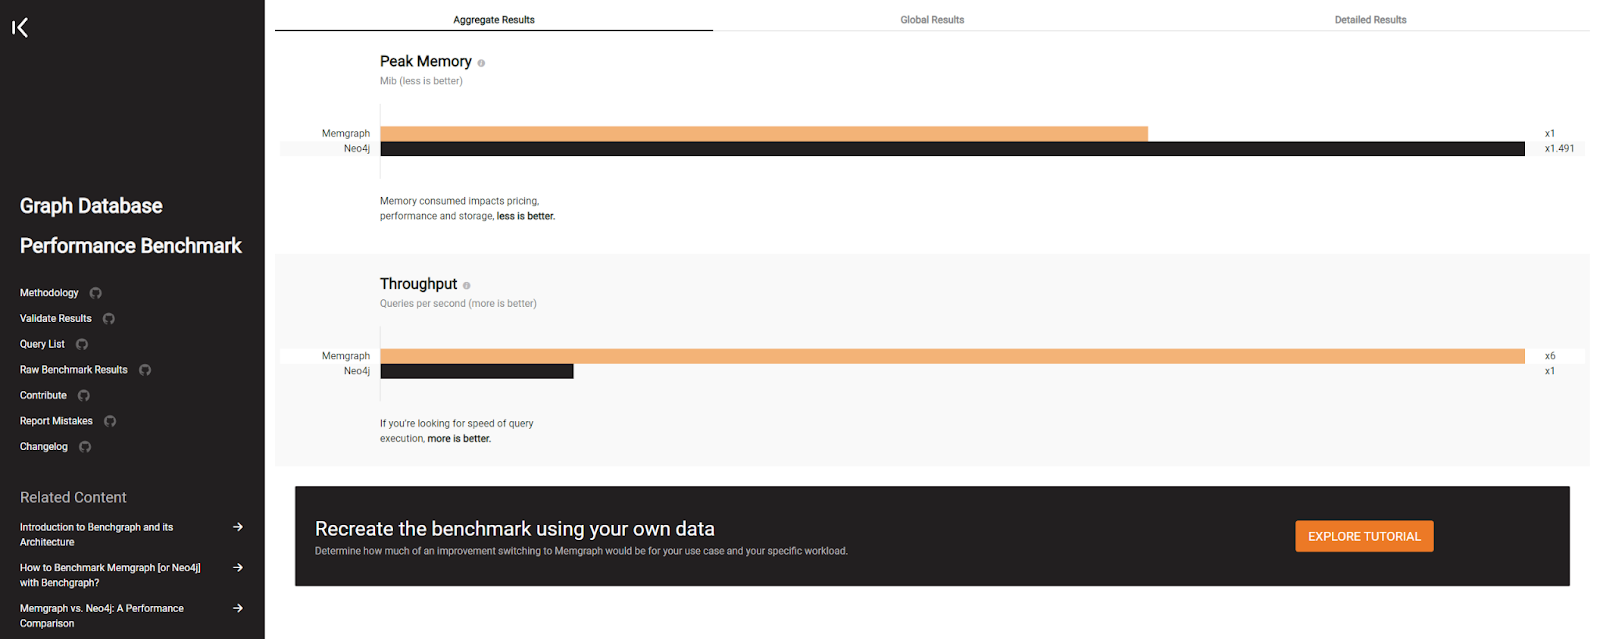Click 'Recreate the benchmark using your own data'
Viewport: 1600px width, 639px height.
click(x=515, y=529)
